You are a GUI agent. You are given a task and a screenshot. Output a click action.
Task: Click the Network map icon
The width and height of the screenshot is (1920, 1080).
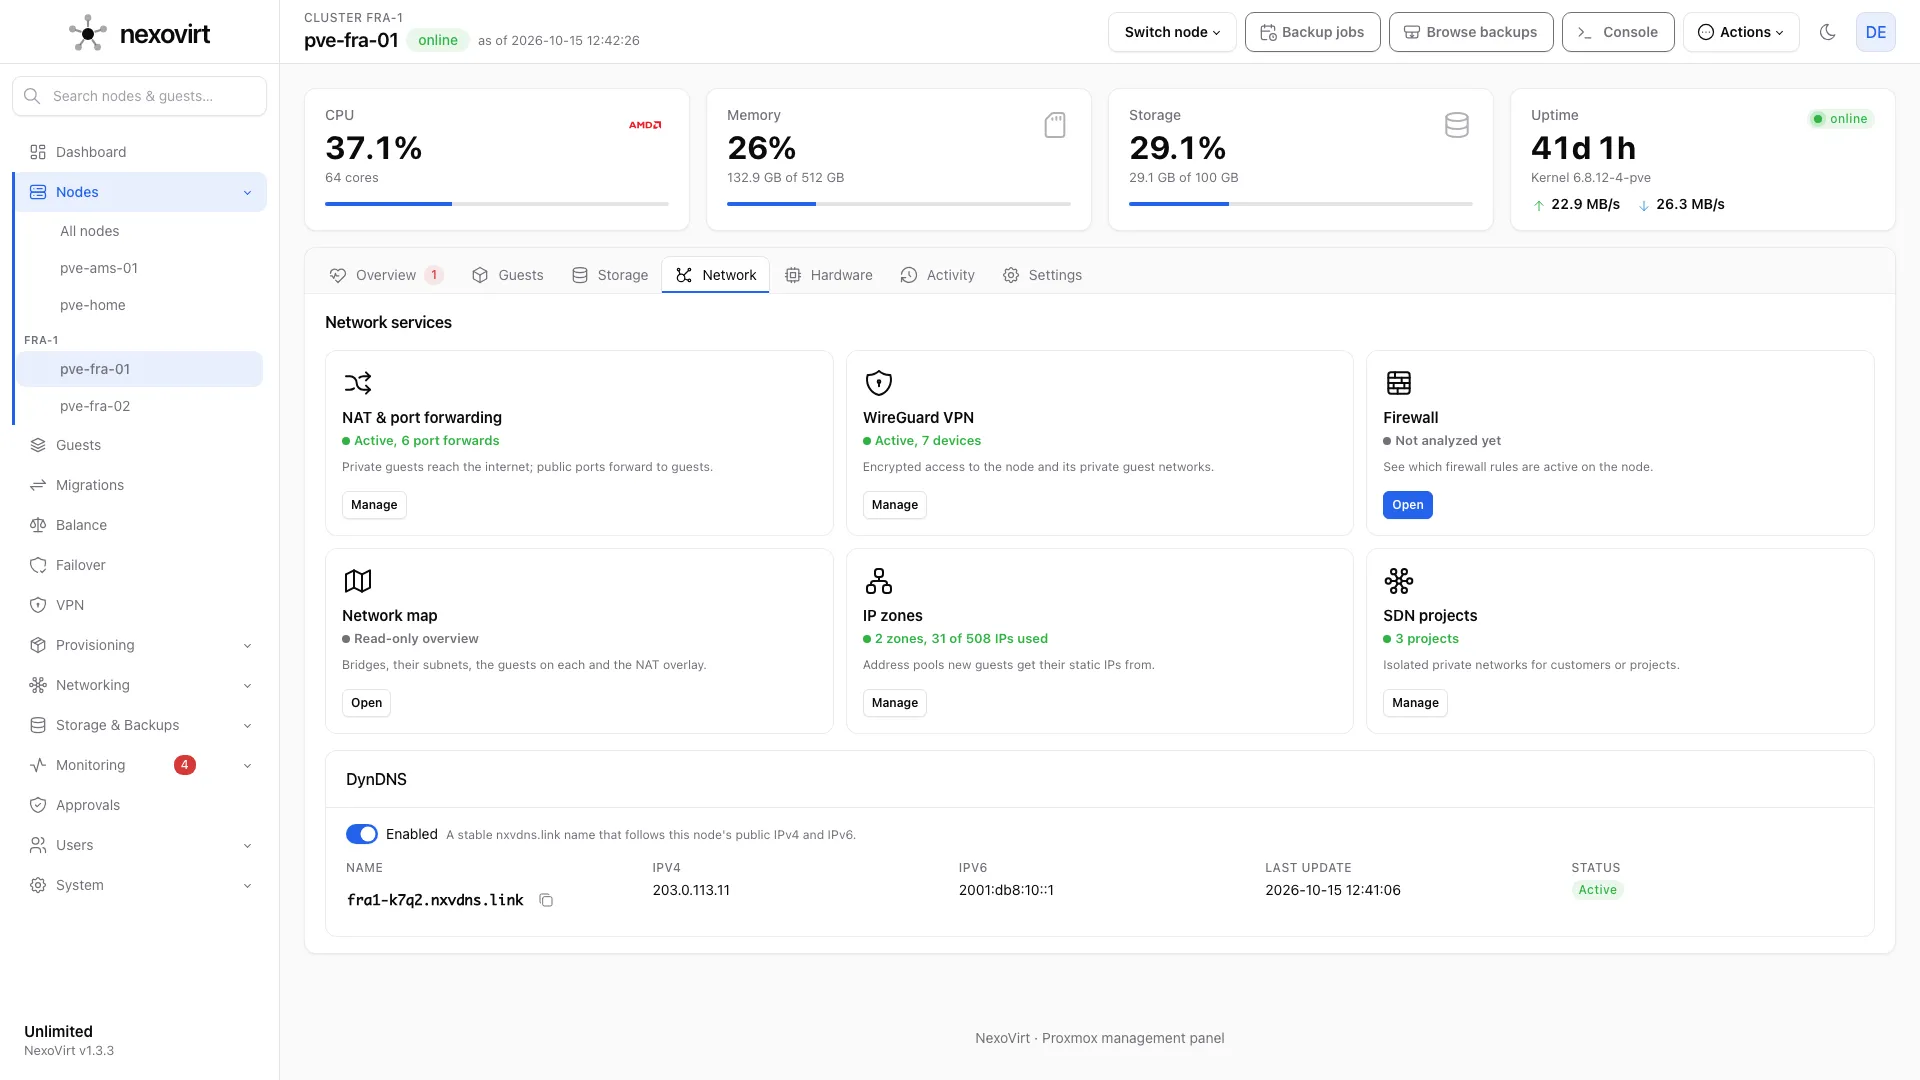(358, 581)
